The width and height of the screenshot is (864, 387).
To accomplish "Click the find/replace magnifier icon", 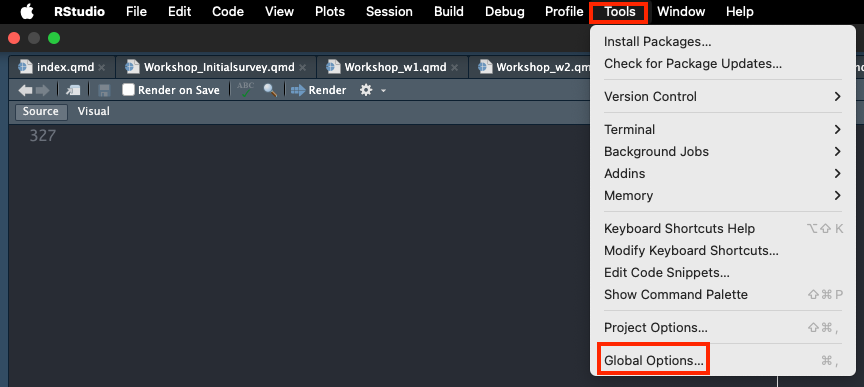I will point(270,90).
